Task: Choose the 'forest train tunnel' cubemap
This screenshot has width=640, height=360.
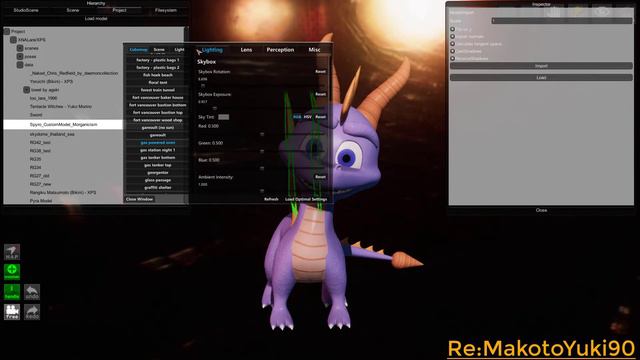Action: coord(158,90)
